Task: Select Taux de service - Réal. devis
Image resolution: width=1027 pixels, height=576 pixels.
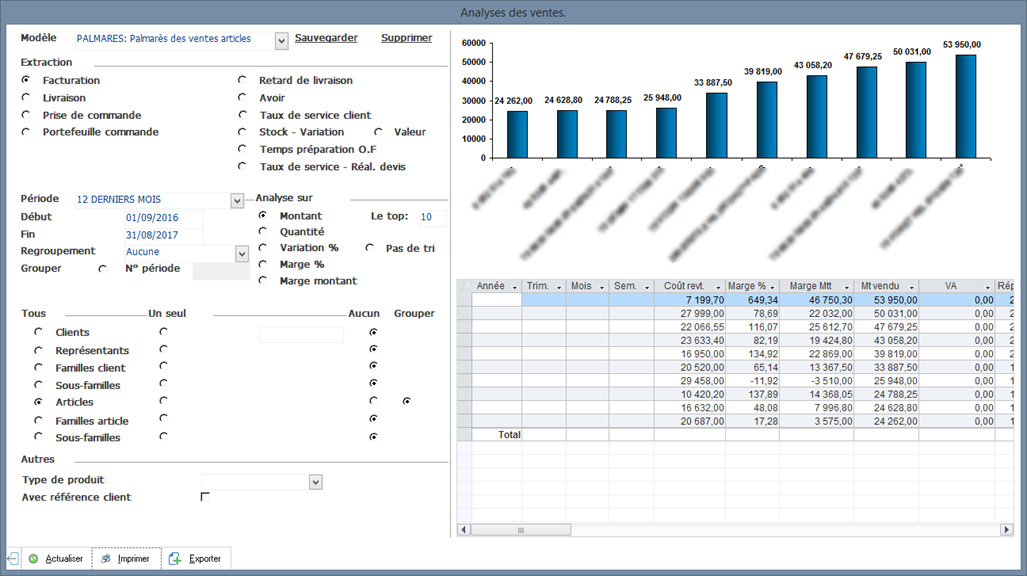Action: pyautogui.click(x=242, y=166)
